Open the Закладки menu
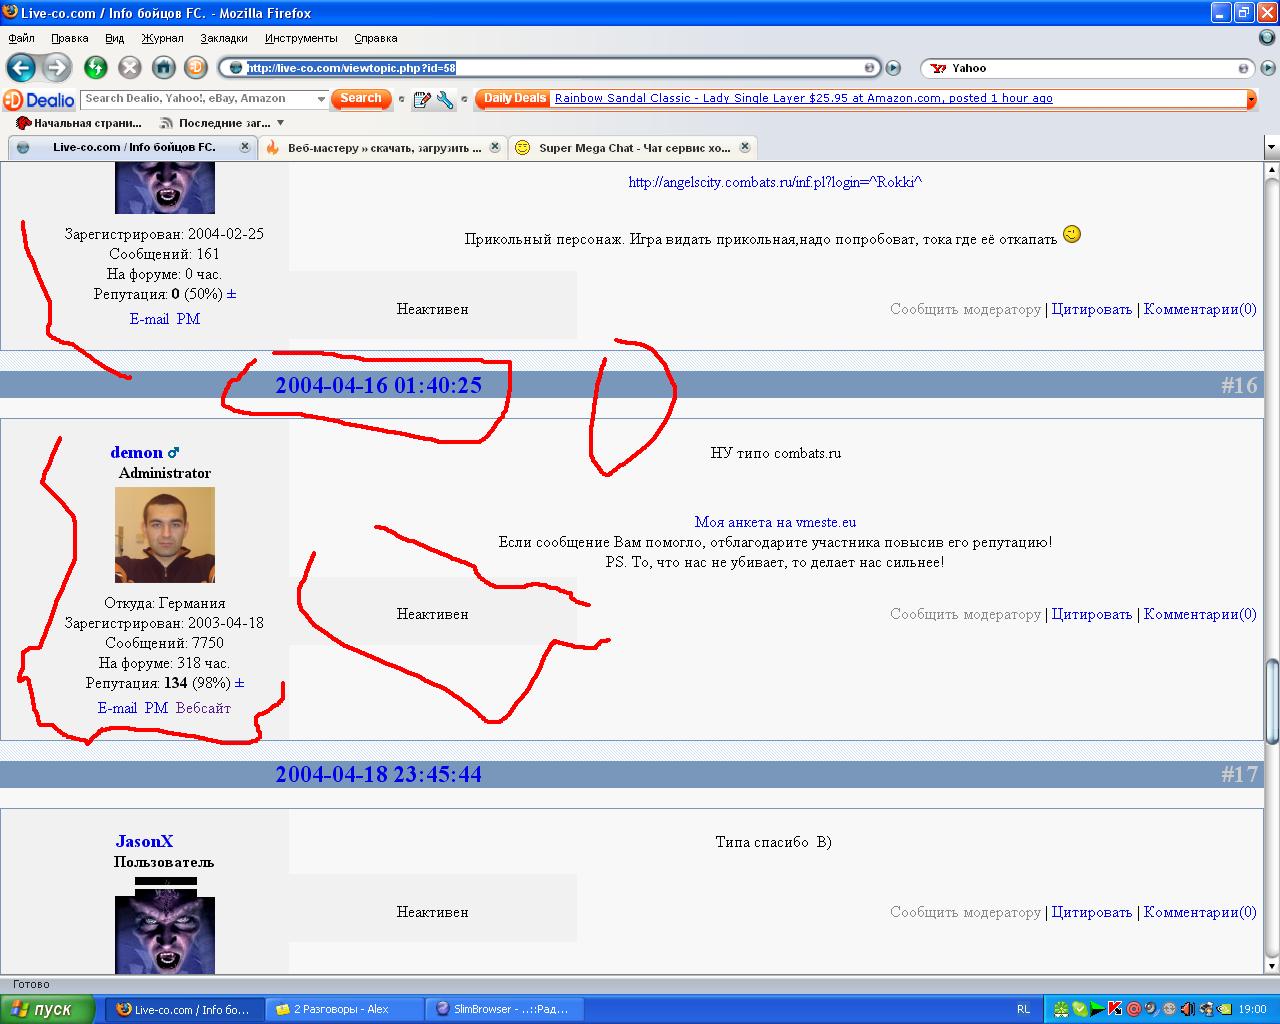Viewport: 1280px width, 1024px height. pos(223,38)
